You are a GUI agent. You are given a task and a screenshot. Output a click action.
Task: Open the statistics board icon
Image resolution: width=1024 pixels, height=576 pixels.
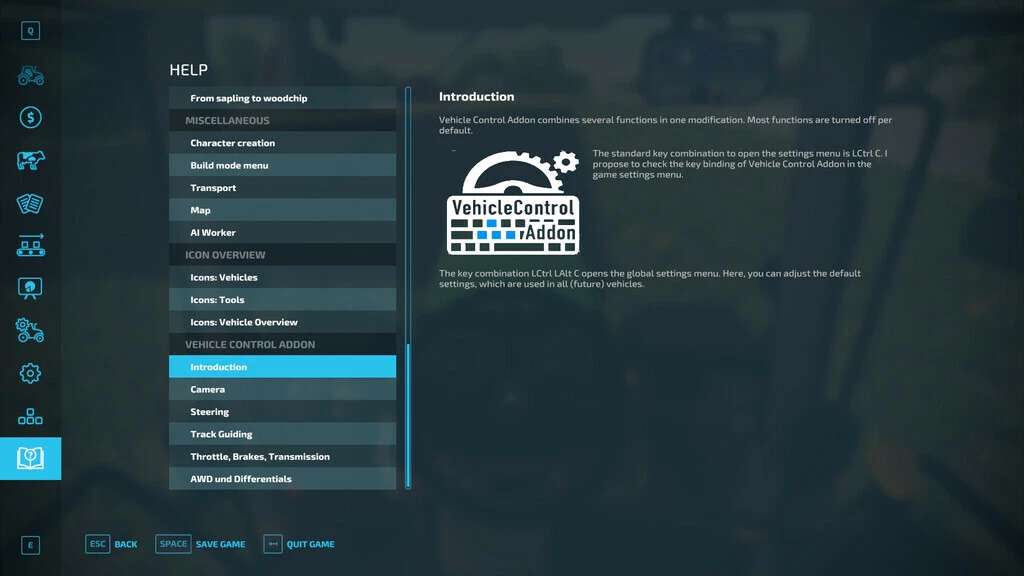30,288
